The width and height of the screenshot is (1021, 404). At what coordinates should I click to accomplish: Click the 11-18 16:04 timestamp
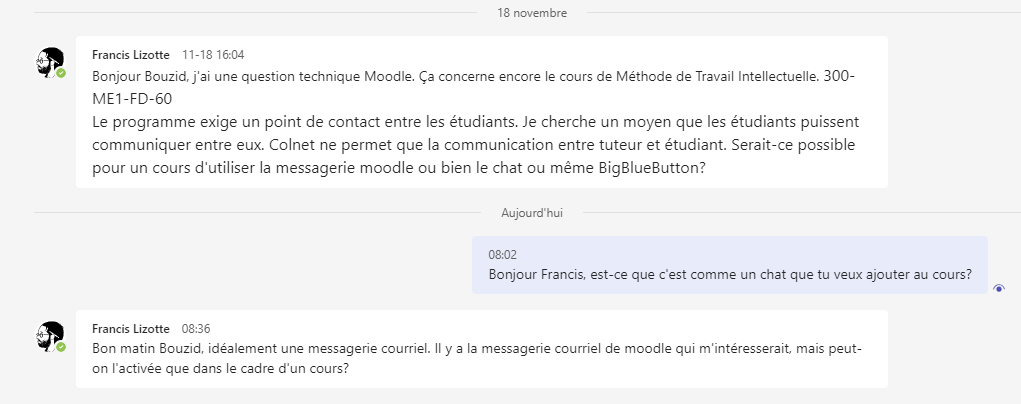pos(213,55)
